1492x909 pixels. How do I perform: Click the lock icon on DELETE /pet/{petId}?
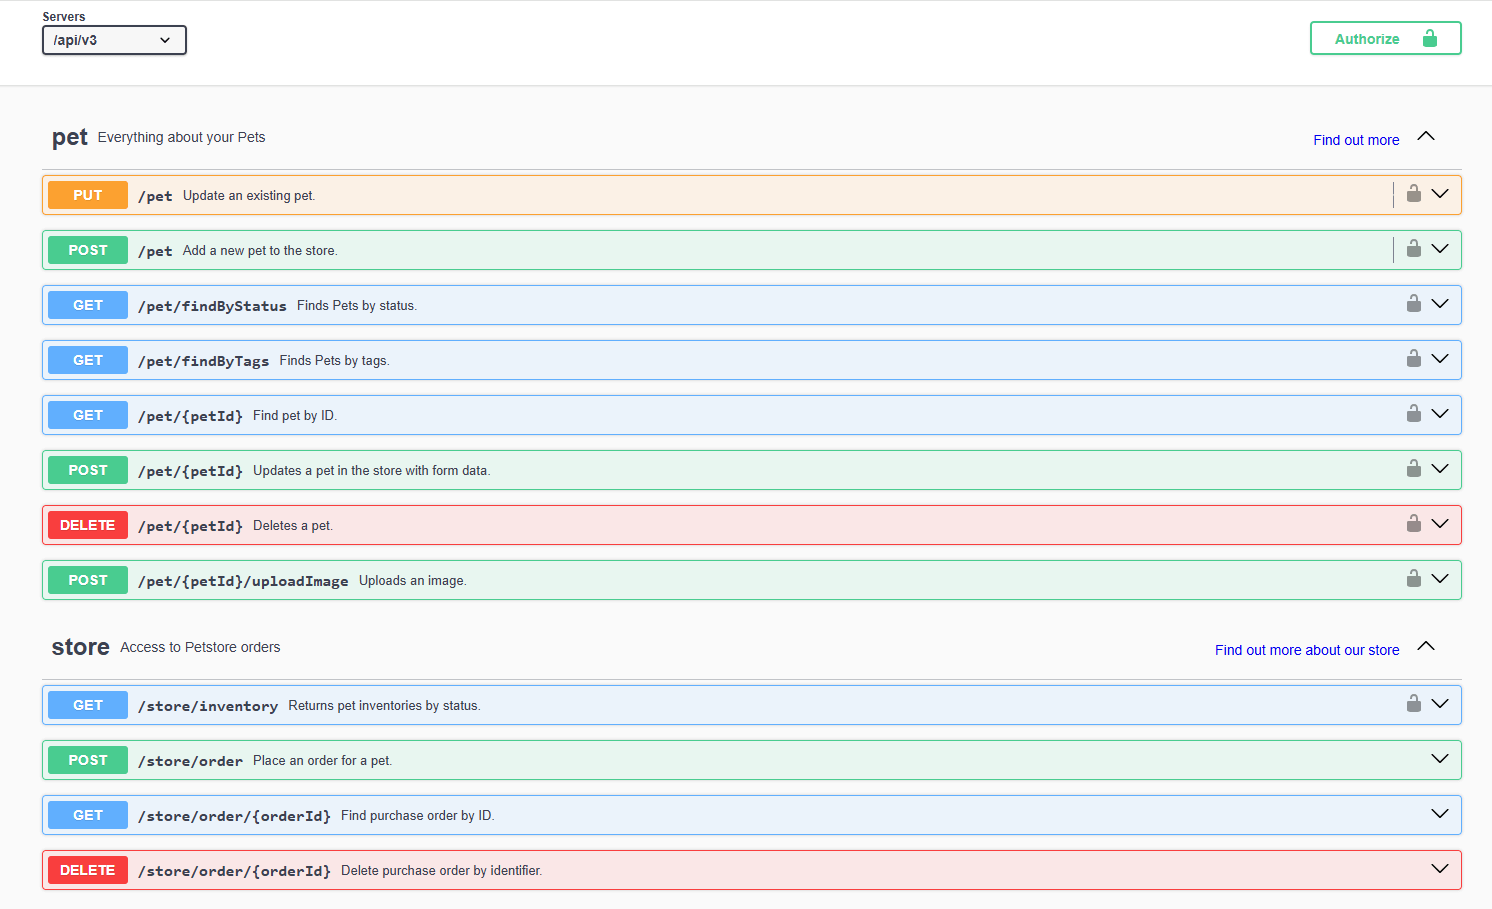coord(1413,523)
